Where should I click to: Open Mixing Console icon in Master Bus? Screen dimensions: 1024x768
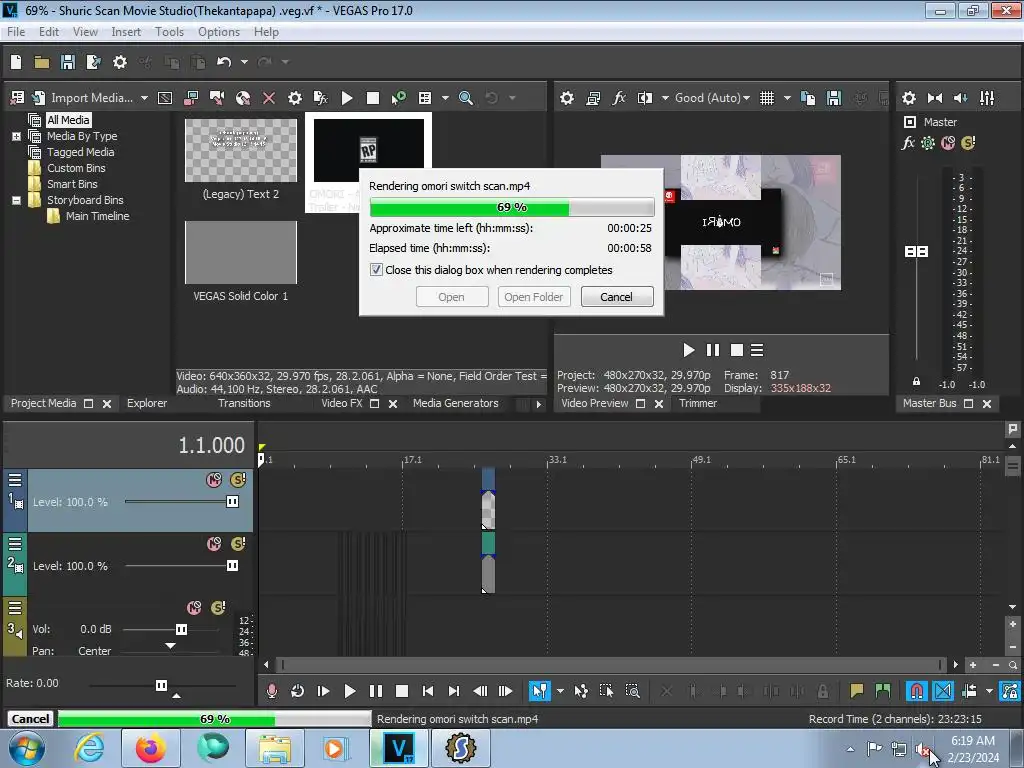[x=987, y=98]
